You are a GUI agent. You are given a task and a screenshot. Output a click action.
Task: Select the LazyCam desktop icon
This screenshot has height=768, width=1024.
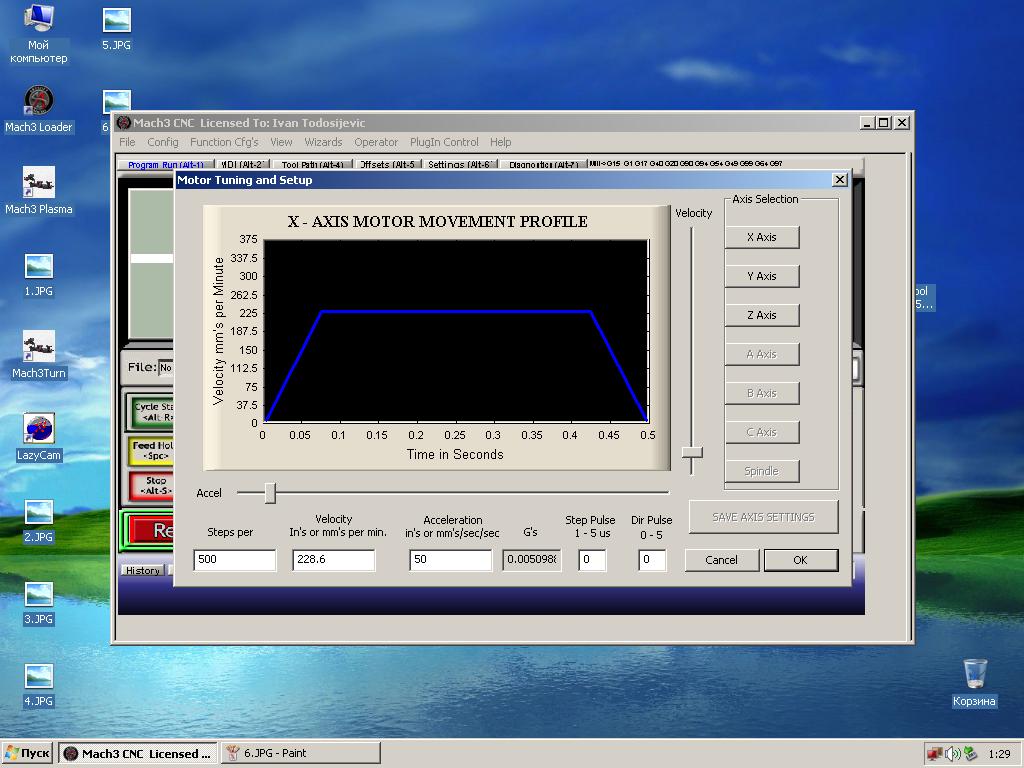click(x=38, y=430)
